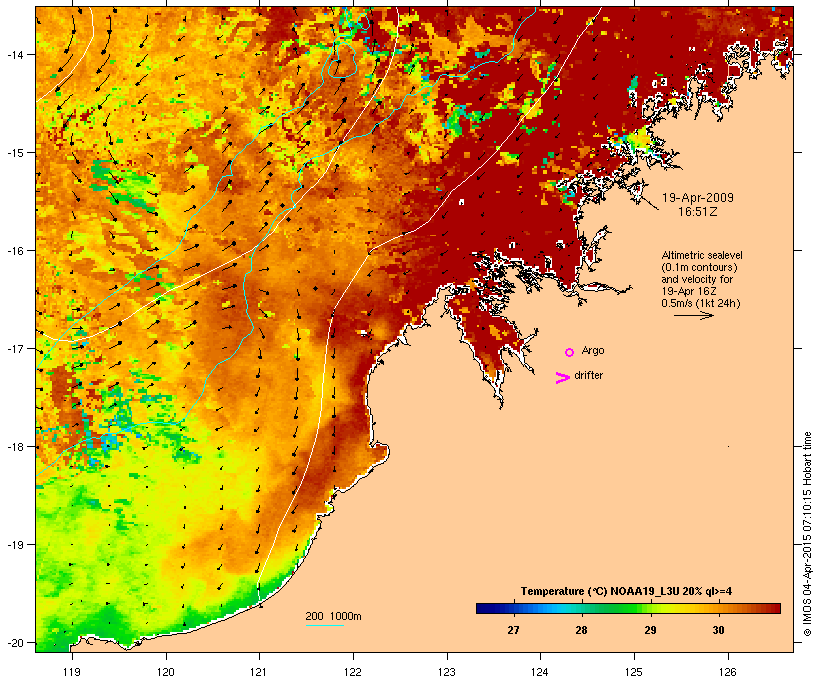The width and height of the screenshot is (820, 680).
Task: Click the '120' longitude axis label
Action: 166,672
